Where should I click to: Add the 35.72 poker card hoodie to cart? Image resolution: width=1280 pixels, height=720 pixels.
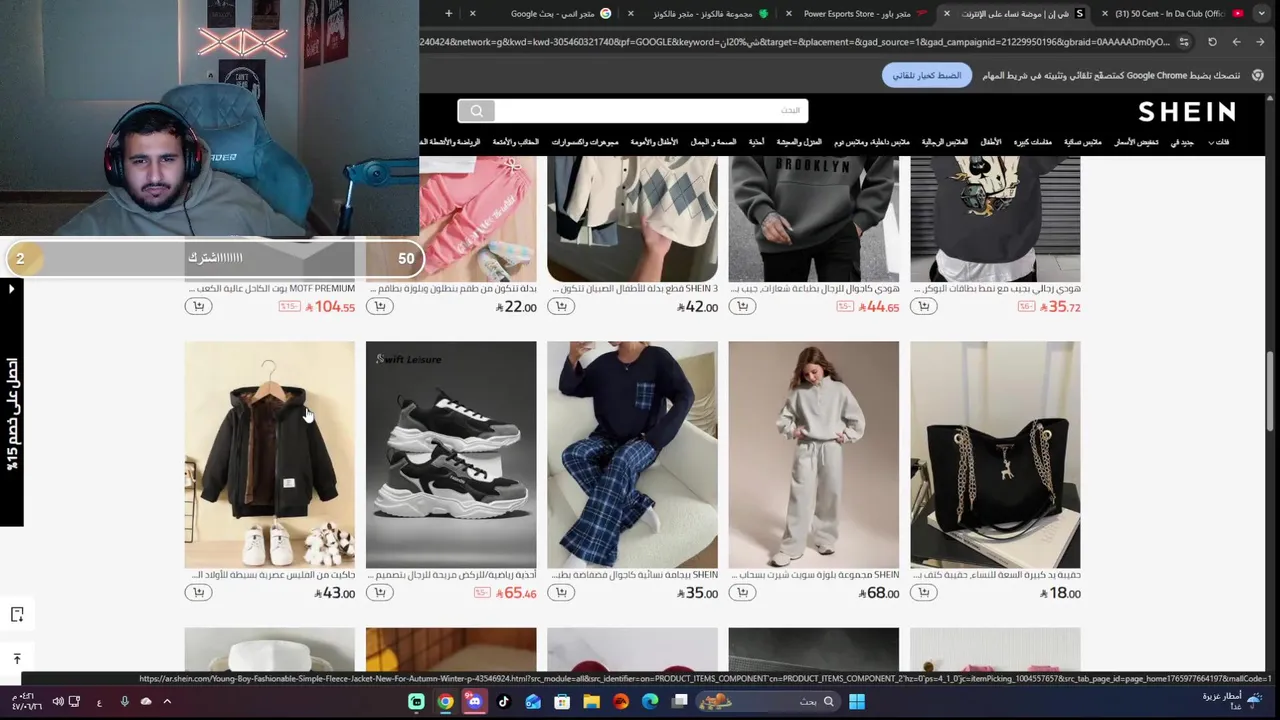tap(923, 306)
